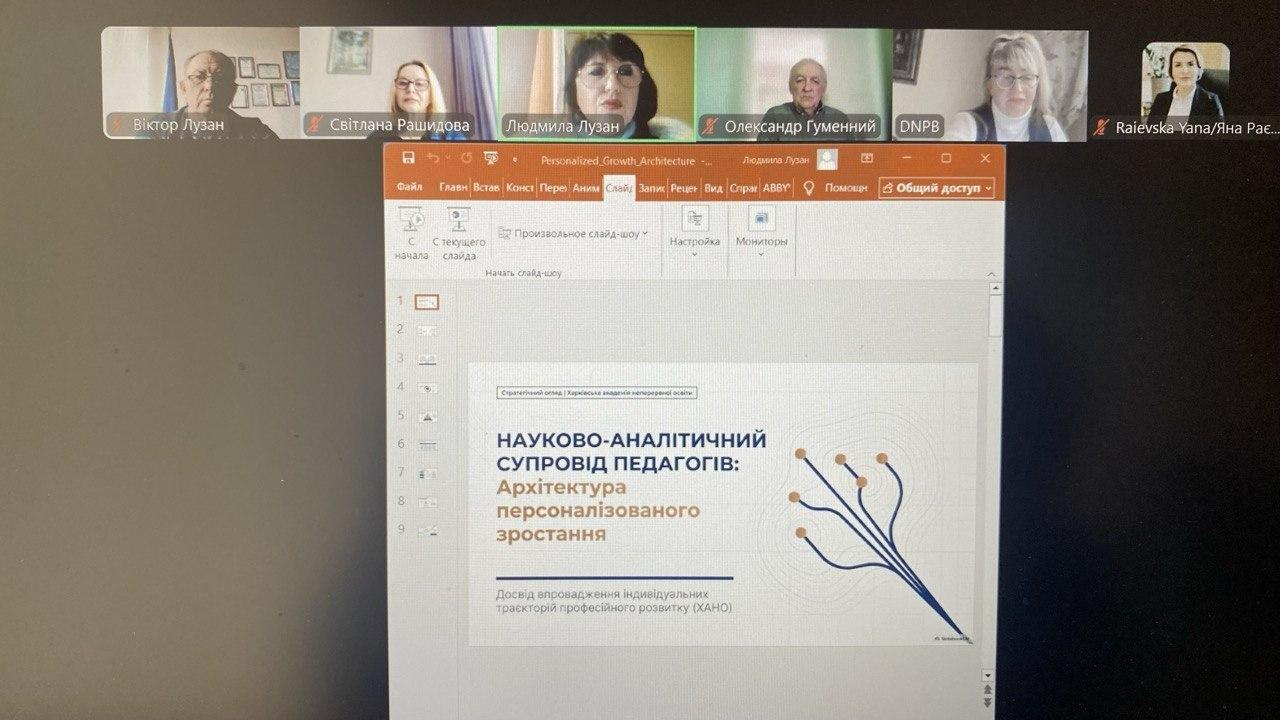This screenshot has width=1280, height=720.
Task: Click the ribbon display options icon
Action: pos(867,159)
